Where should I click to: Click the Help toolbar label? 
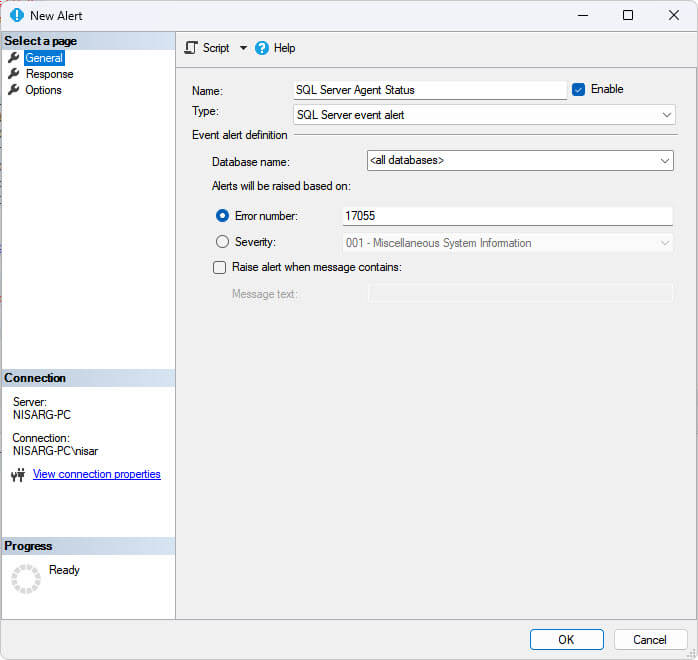point(284,48)
